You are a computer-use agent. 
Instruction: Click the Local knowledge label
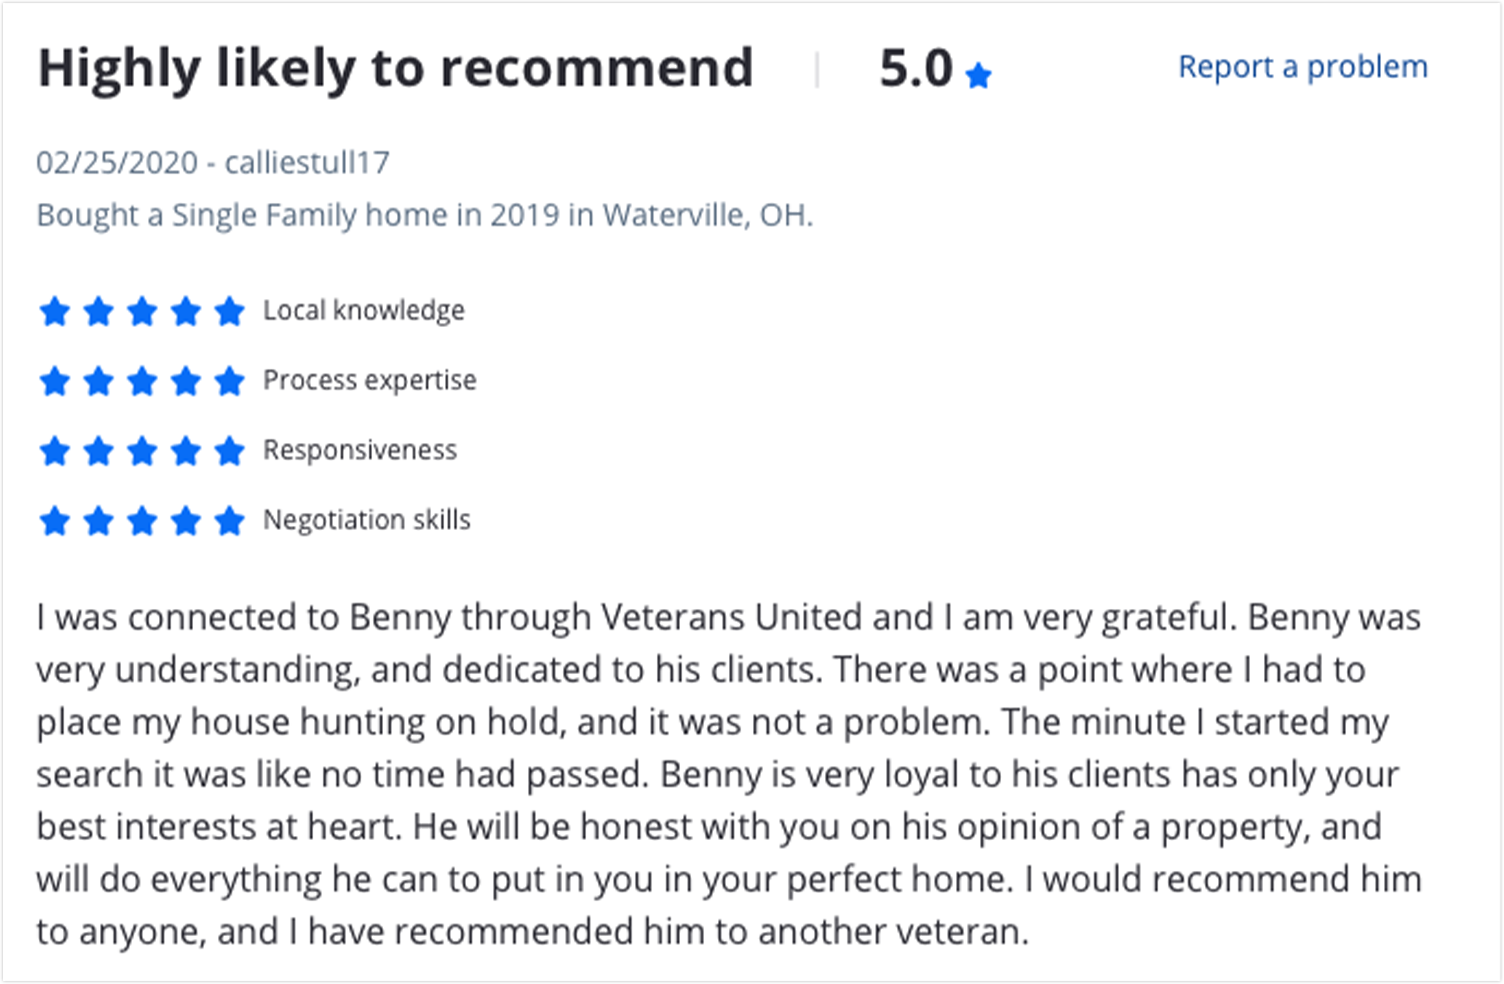(x=364, y=311)
